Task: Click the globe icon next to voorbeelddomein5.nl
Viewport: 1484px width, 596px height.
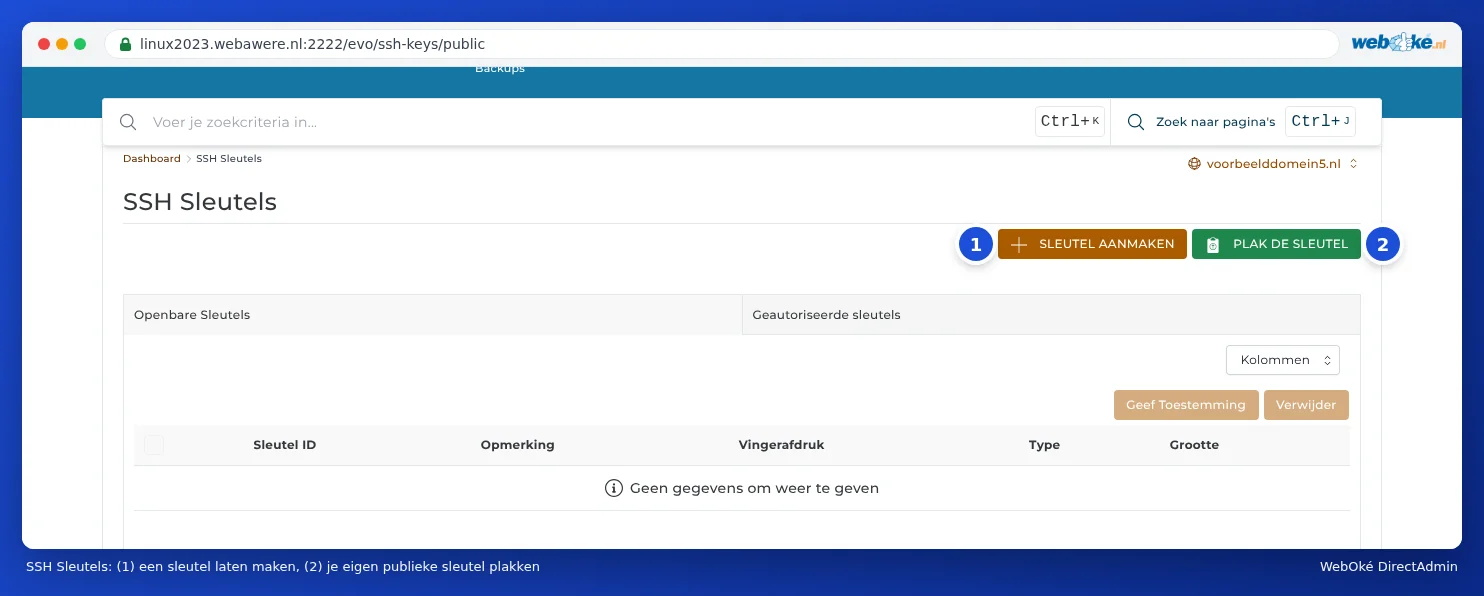Action: tap(1194, 164)
